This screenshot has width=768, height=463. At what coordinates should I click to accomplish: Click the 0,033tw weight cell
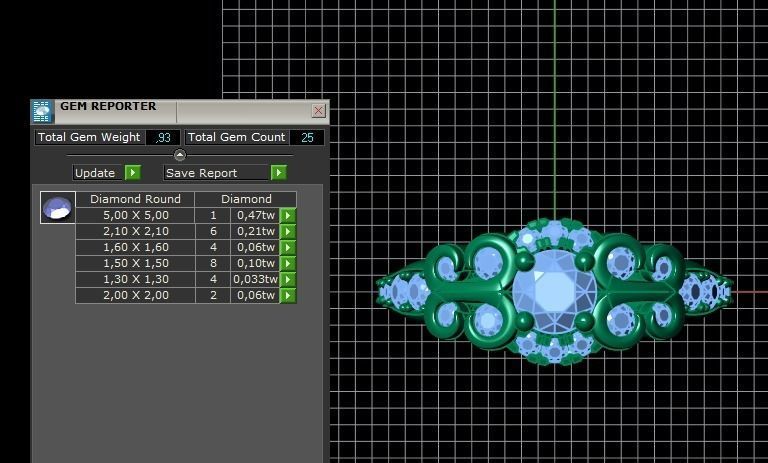255,279
